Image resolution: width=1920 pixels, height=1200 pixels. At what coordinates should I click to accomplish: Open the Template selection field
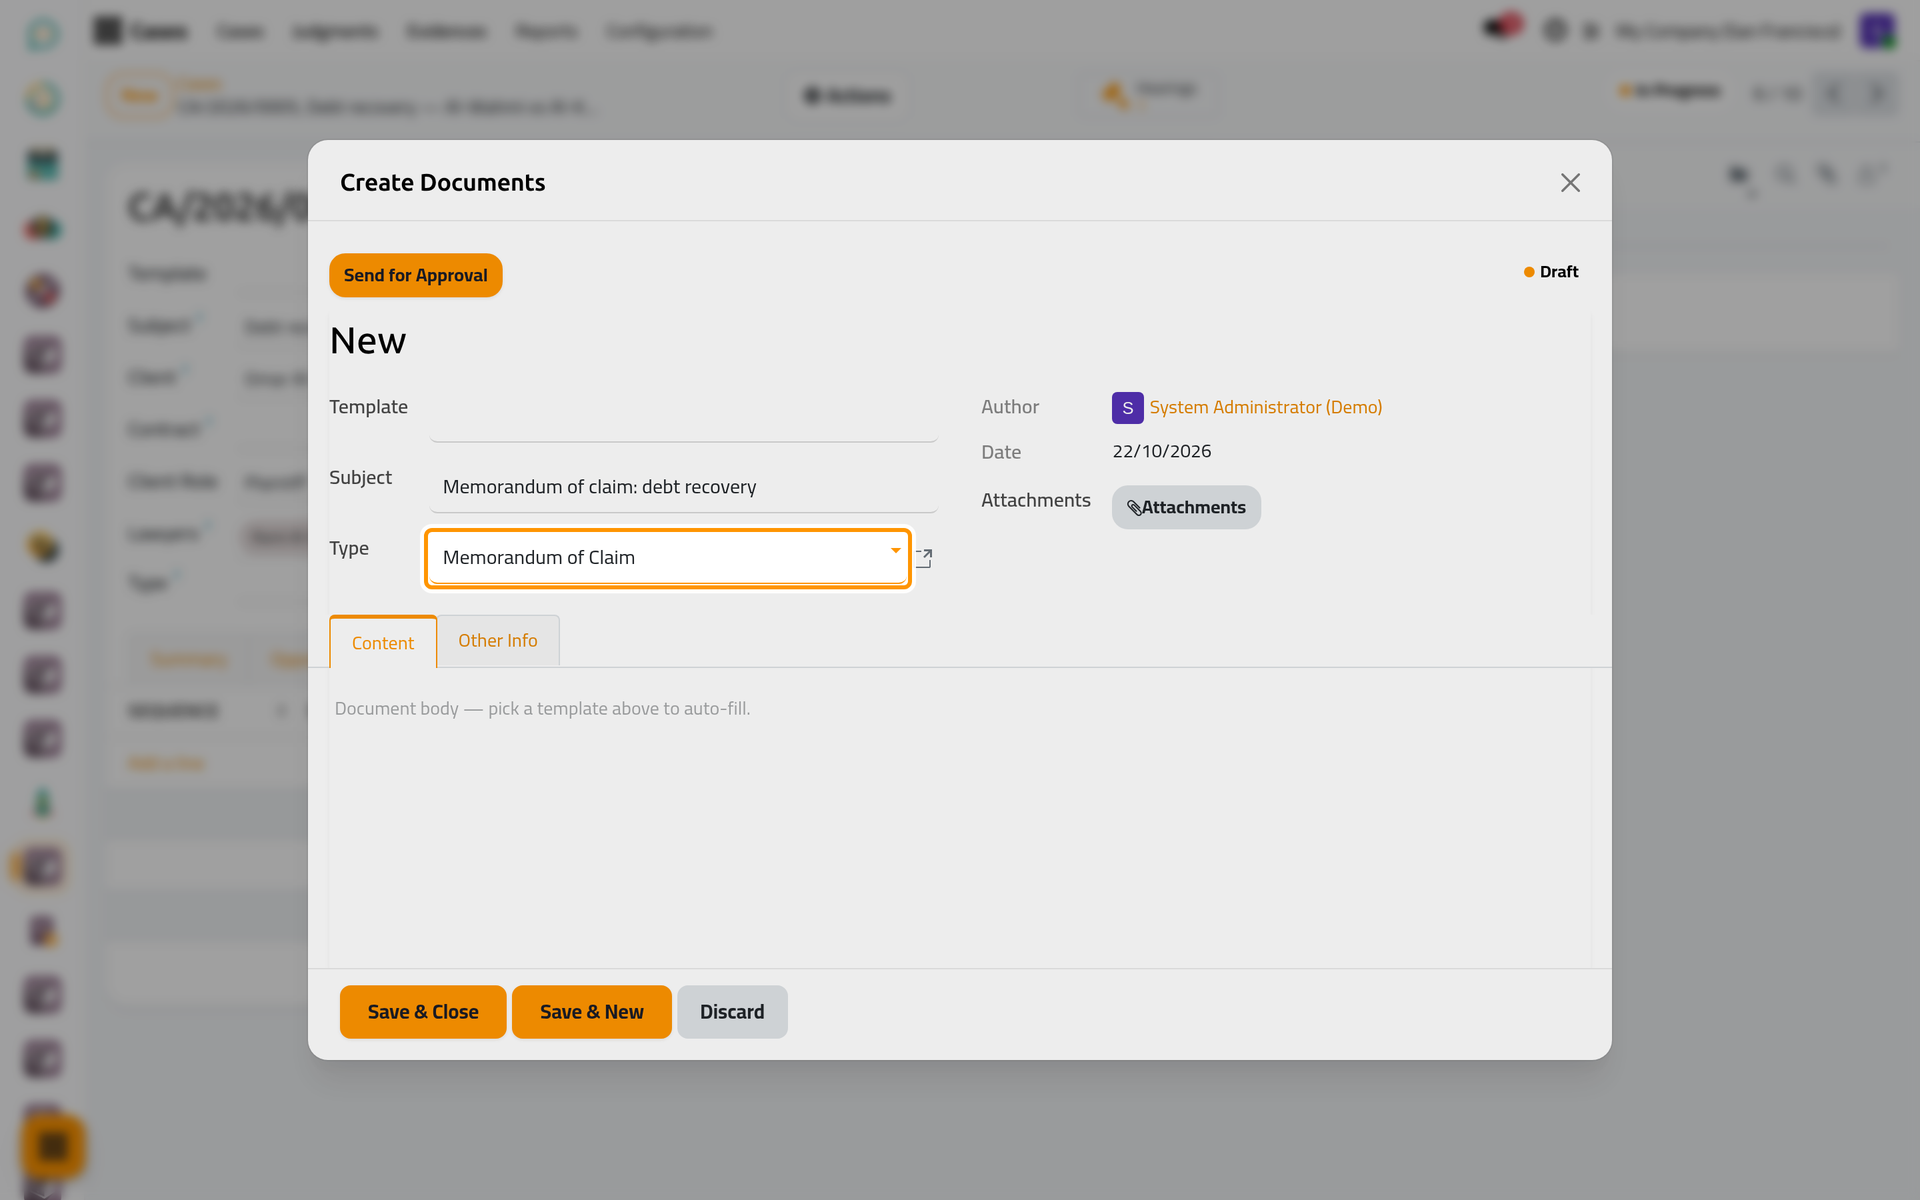(683, 416)
